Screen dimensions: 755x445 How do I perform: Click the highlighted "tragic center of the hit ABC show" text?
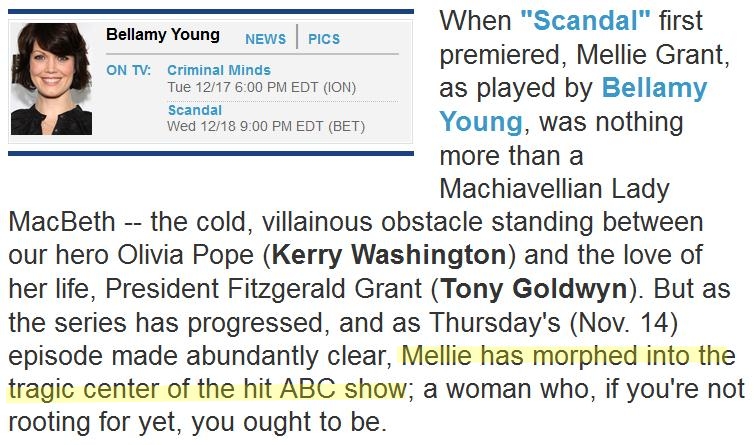[x=206, y=390]
